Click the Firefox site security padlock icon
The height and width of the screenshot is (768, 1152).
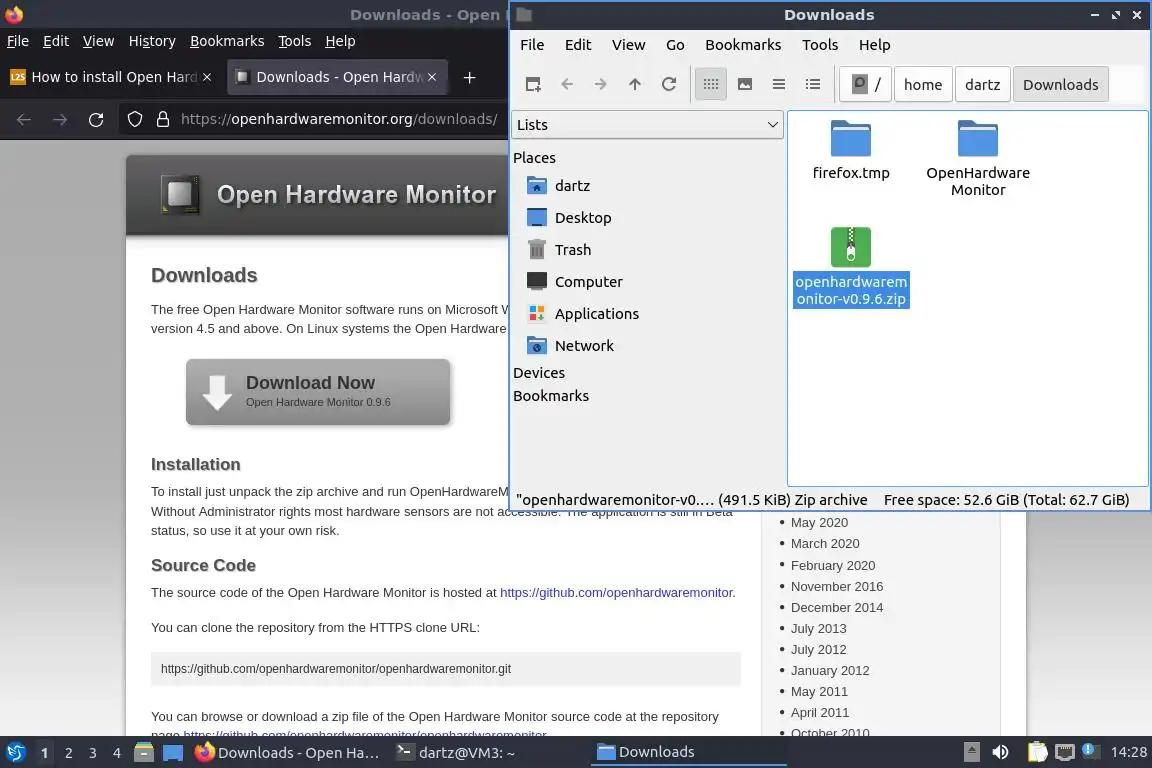click(x=163, y=120)
